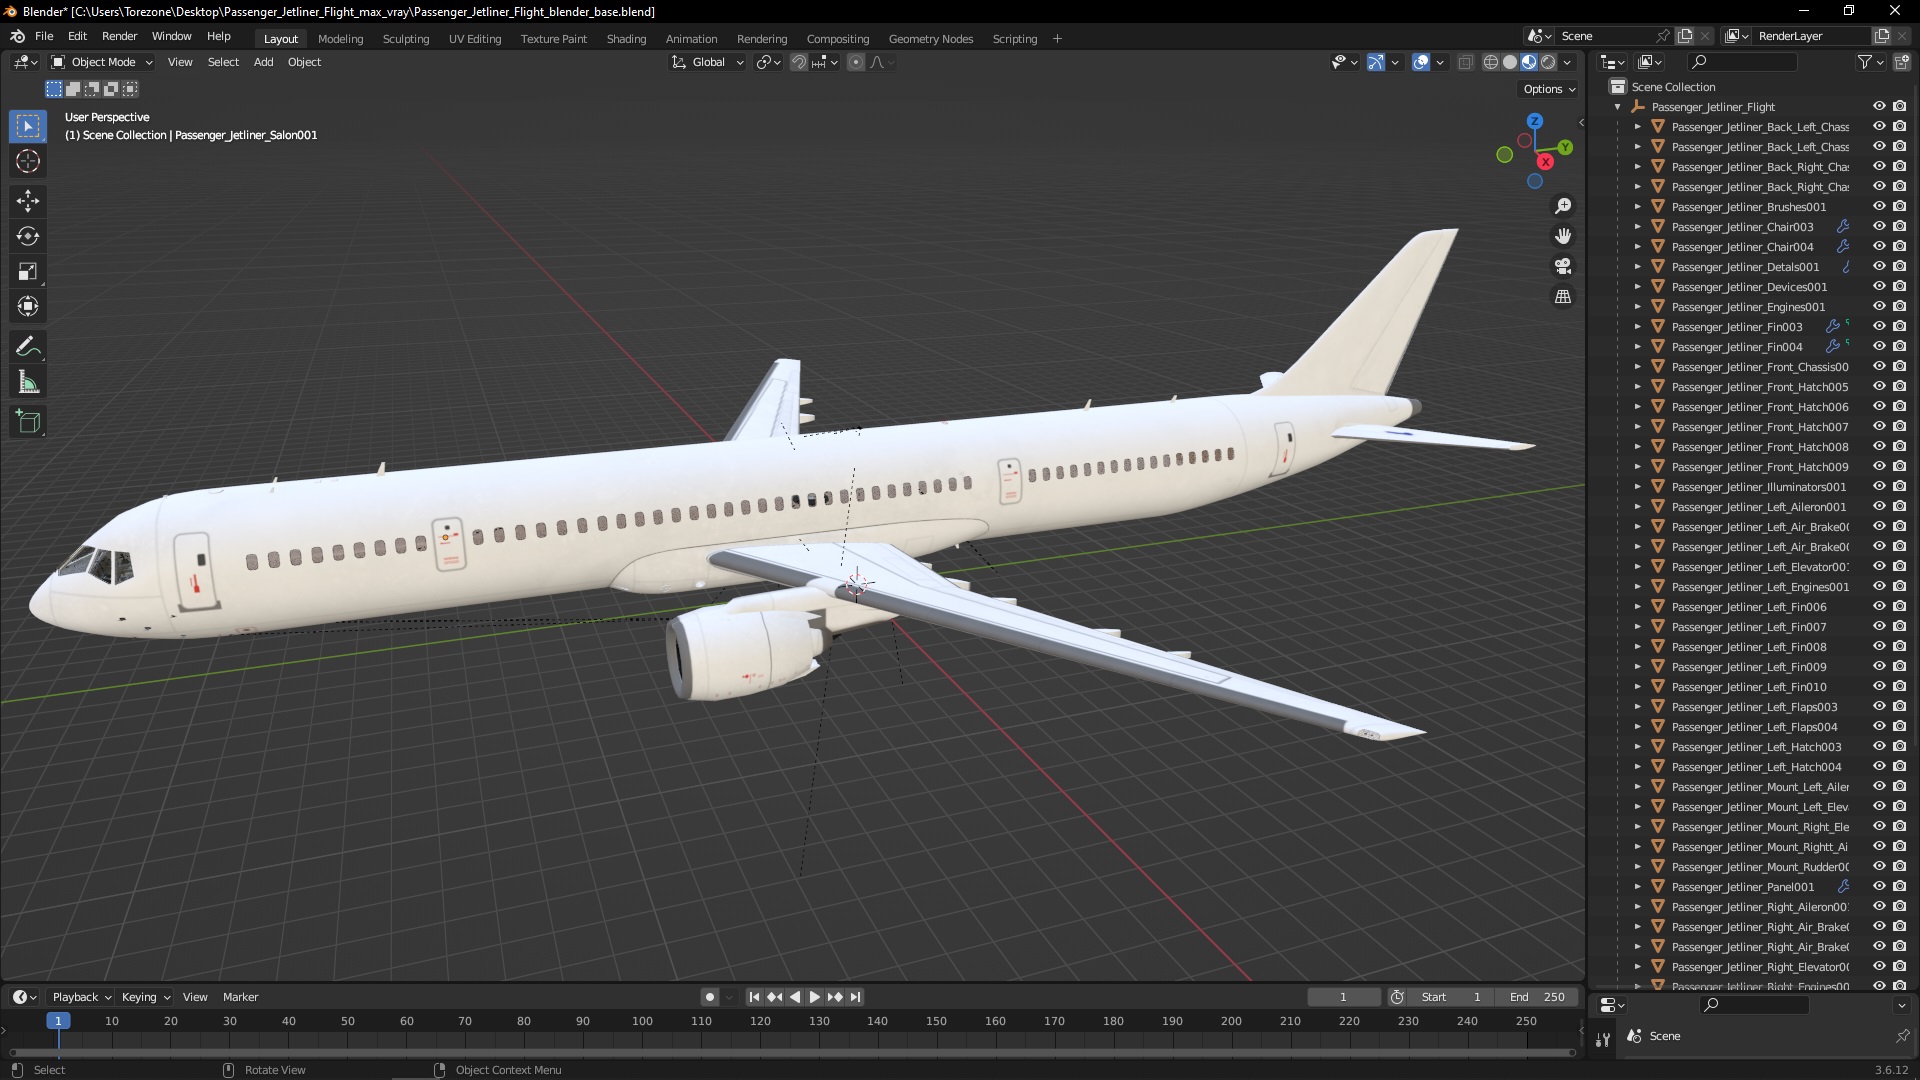Open the Render menu
Screen dimensions: 1920x1080
point(119,36)
